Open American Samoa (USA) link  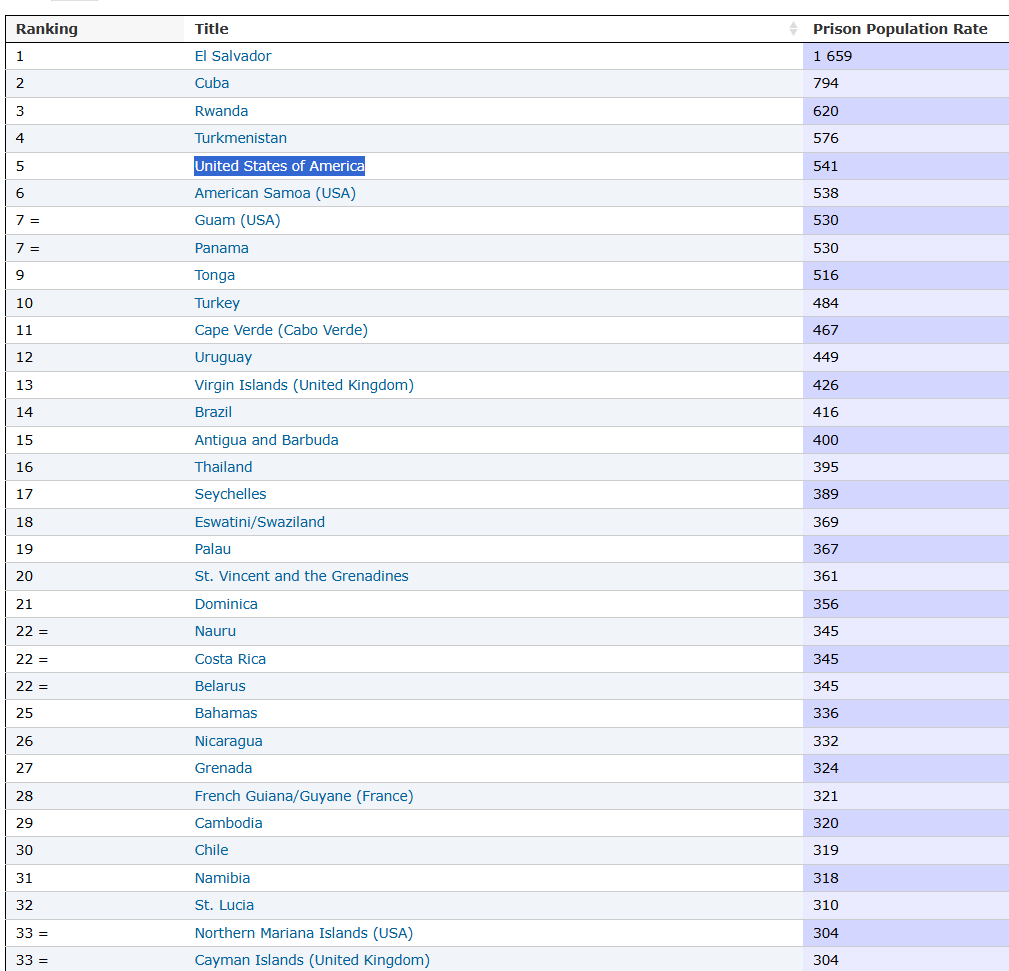275,193
